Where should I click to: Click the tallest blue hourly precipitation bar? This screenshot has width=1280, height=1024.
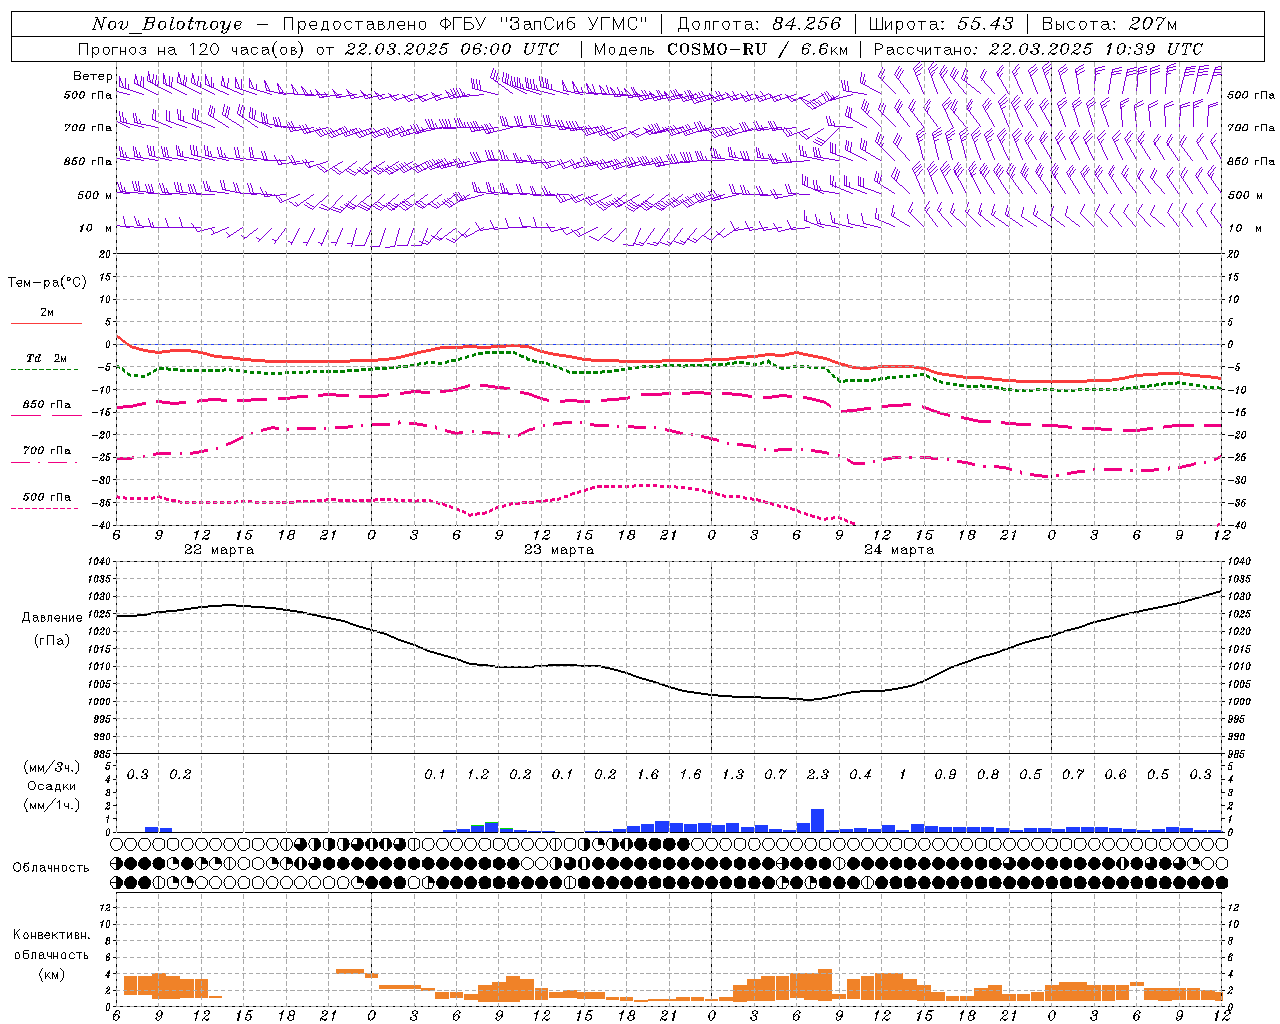pyautogui.click(x=818, y=820)
